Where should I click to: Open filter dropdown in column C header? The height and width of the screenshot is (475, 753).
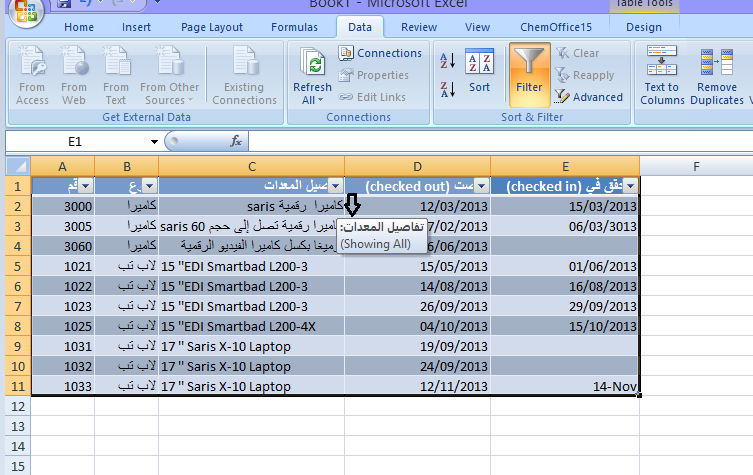tap(336, 186)
